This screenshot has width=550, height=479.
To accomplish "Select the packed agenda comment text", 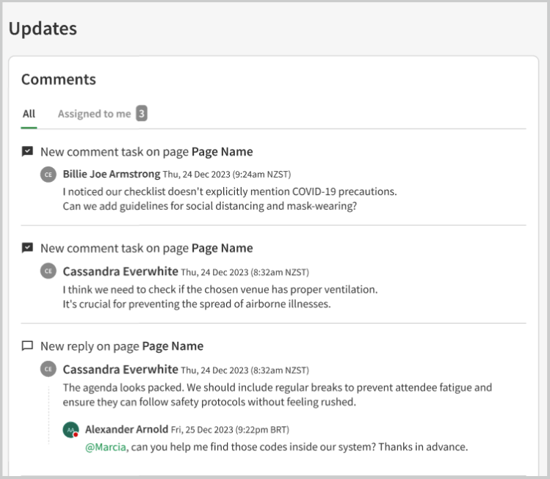I will [x=277, y=394].
